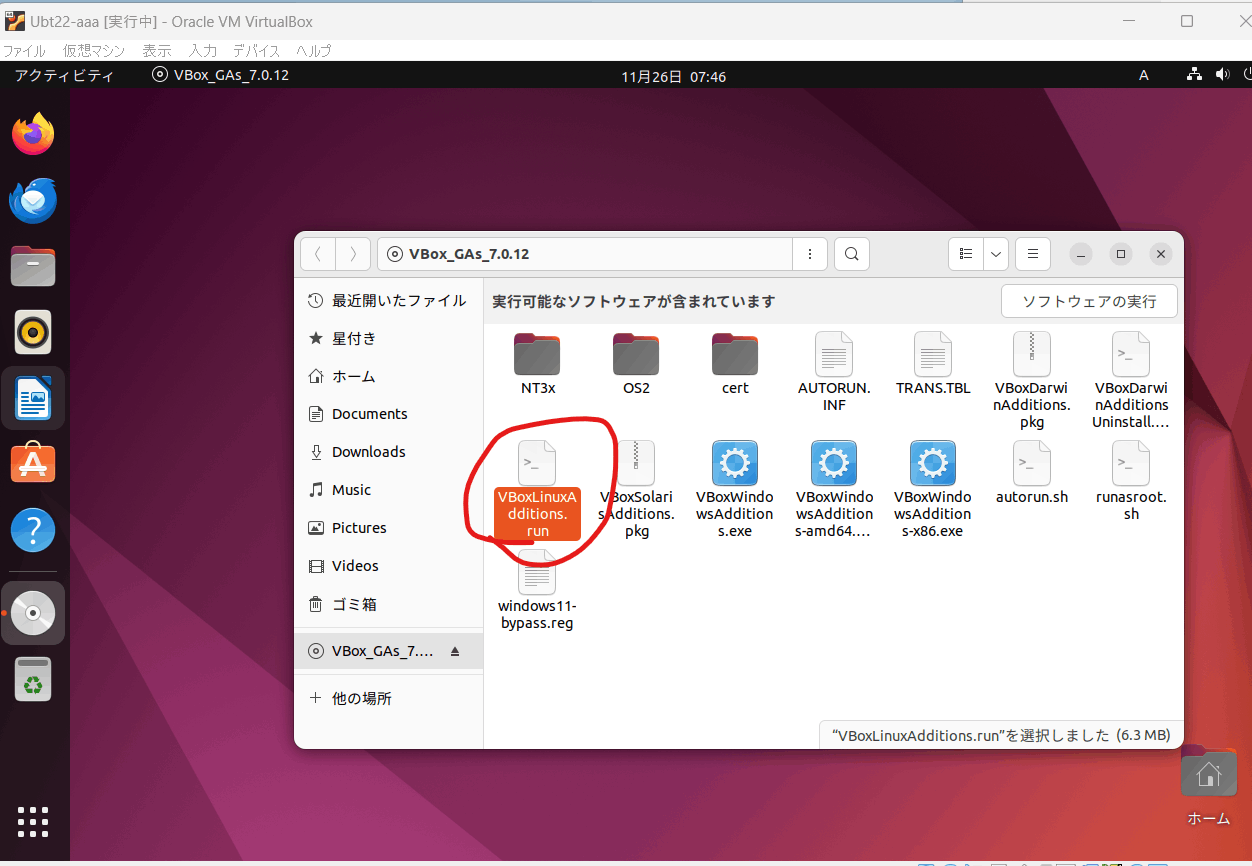Select VBoxSolarisAdditions.pkg archive icon
Image resolution: width=1252 pixels, height=866 pixels.
(x=636, y=463)
